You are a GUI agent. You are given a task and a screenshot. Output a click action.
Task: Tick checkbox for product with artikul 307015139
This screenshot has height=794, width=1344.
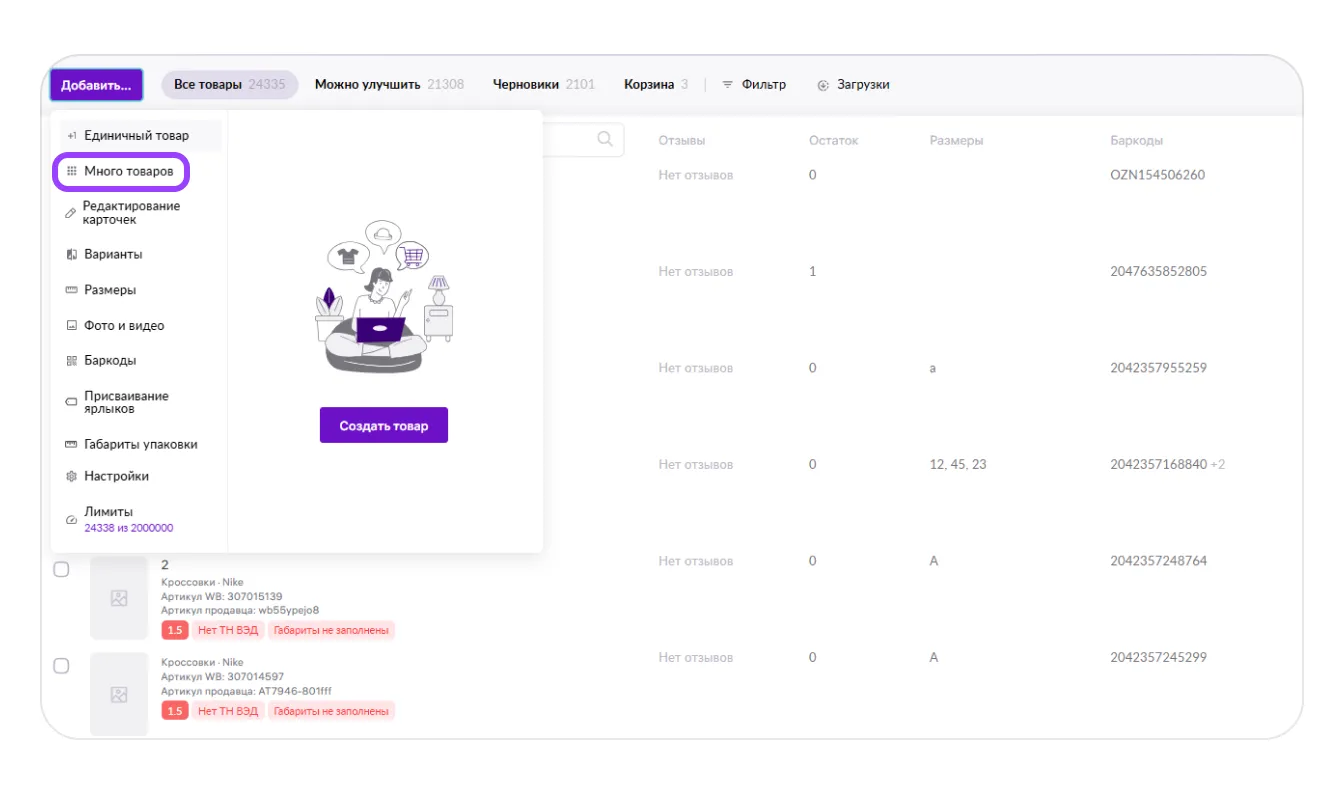(61, 569)
